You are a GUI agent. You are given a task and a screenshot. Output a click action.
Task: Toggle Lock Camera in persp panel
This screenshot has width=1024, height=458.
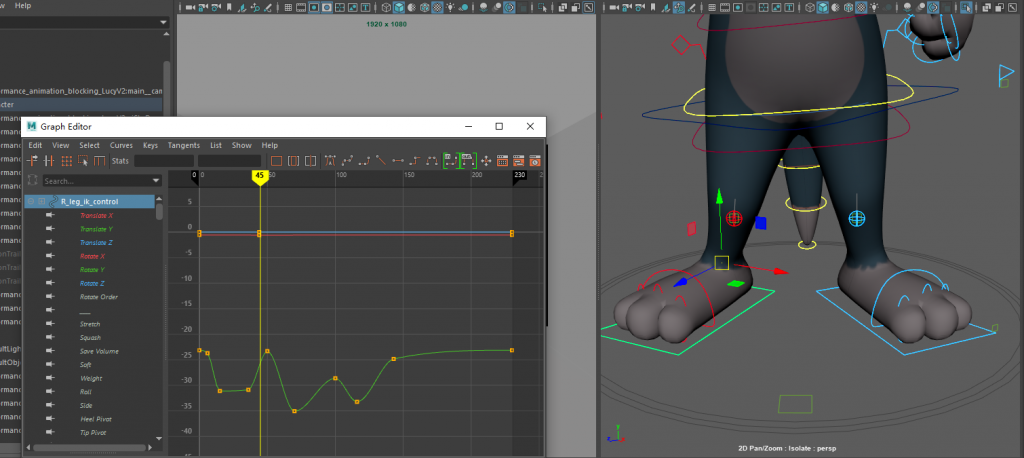click(x=626, y=7)
